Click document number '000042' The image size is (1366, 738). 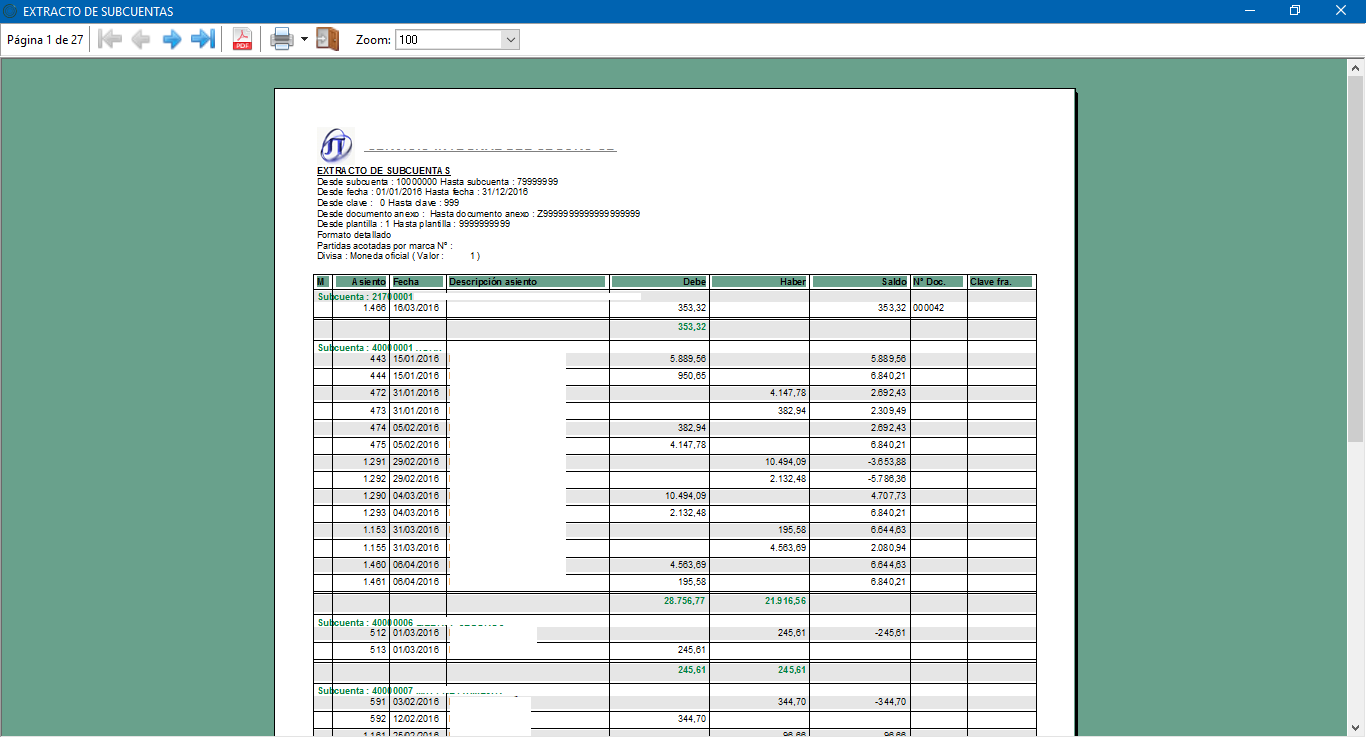pyautogui.click(x=928, y=308)
